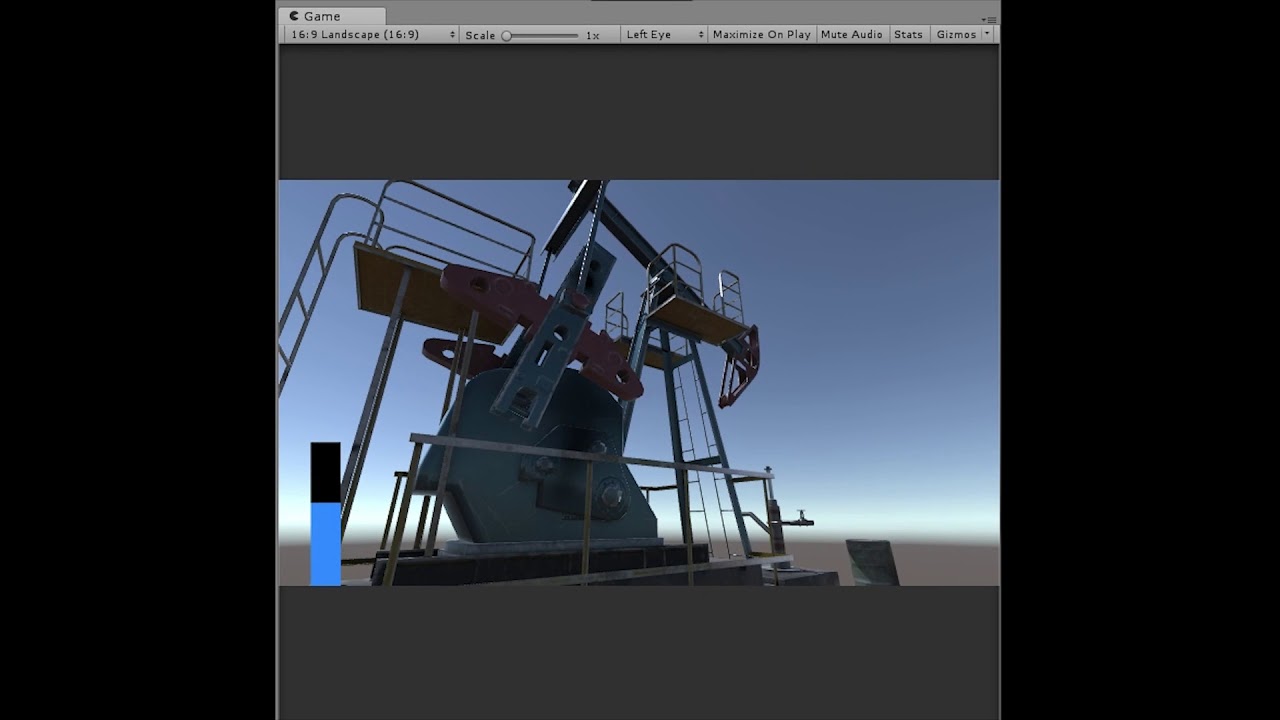Screen dimensions: 1280x720
Task: Toggle Maximize On Play
Action: point(761,34)
